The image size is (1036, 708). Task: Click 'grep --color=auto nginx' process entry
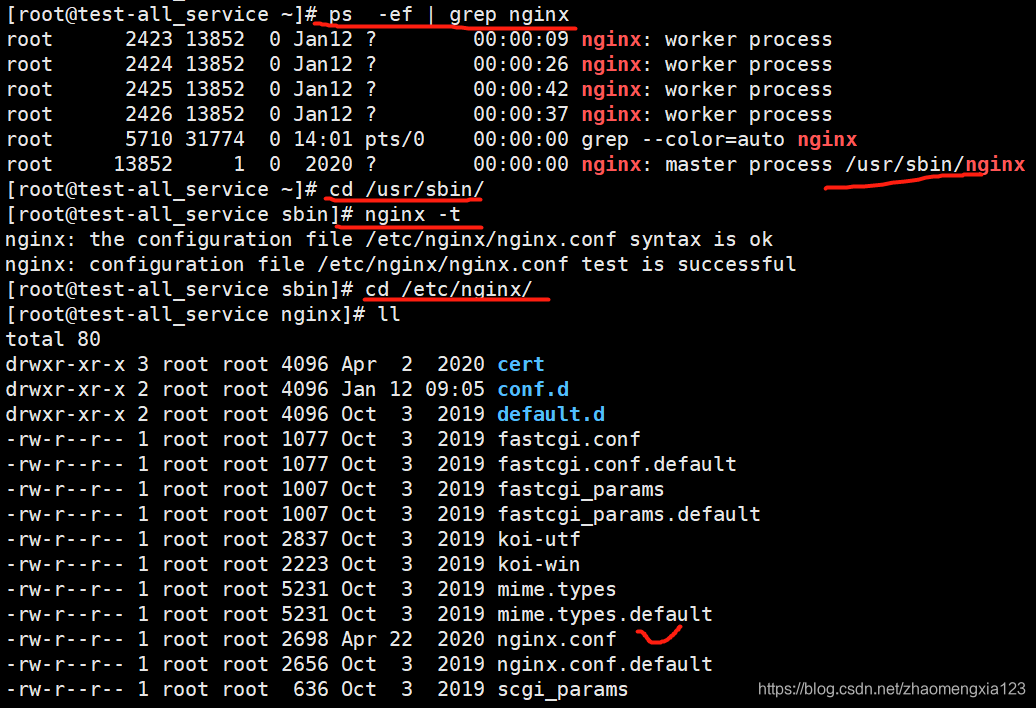(x=719, y=140)
